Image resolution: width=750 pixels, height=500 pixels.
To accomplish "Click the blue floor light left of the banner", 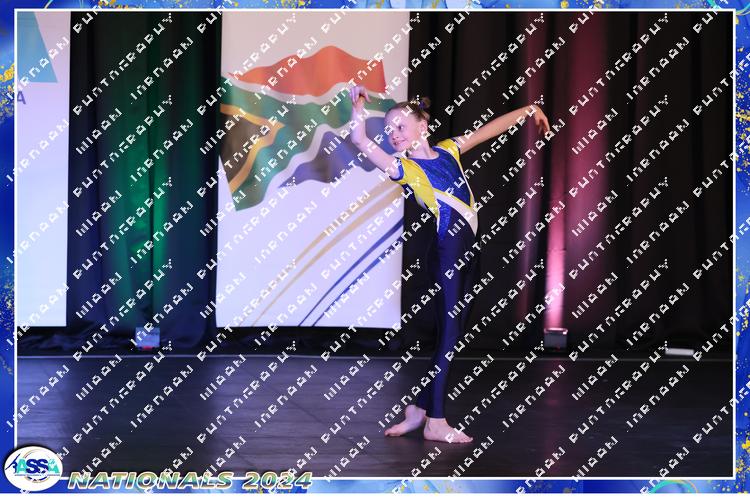I will 147,337.
